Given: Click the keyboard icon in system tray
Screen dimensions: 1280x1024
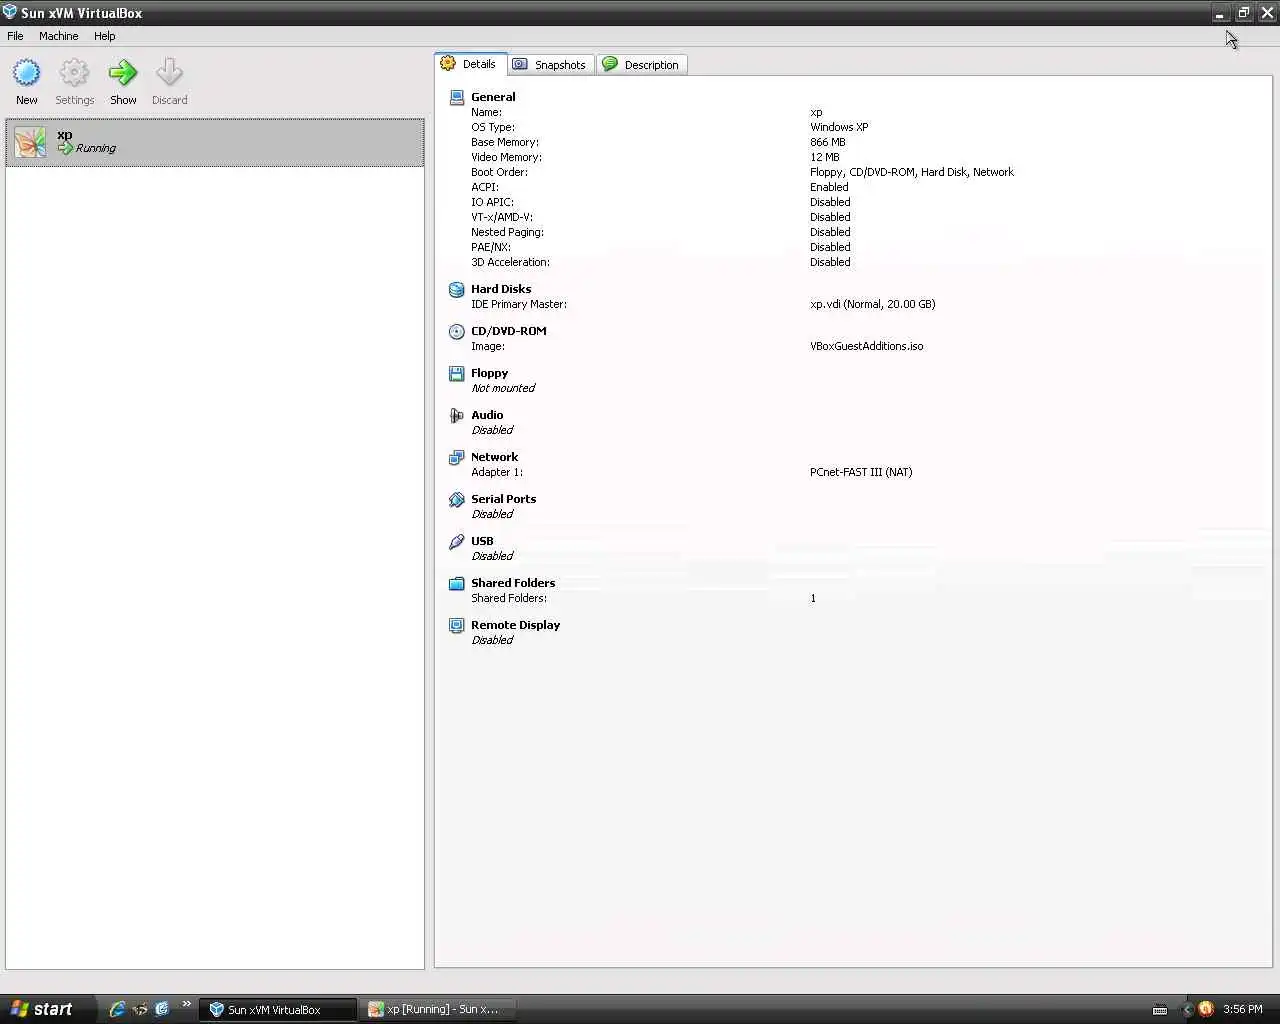Looking at the screenshot, I should coord(1160,1010).
